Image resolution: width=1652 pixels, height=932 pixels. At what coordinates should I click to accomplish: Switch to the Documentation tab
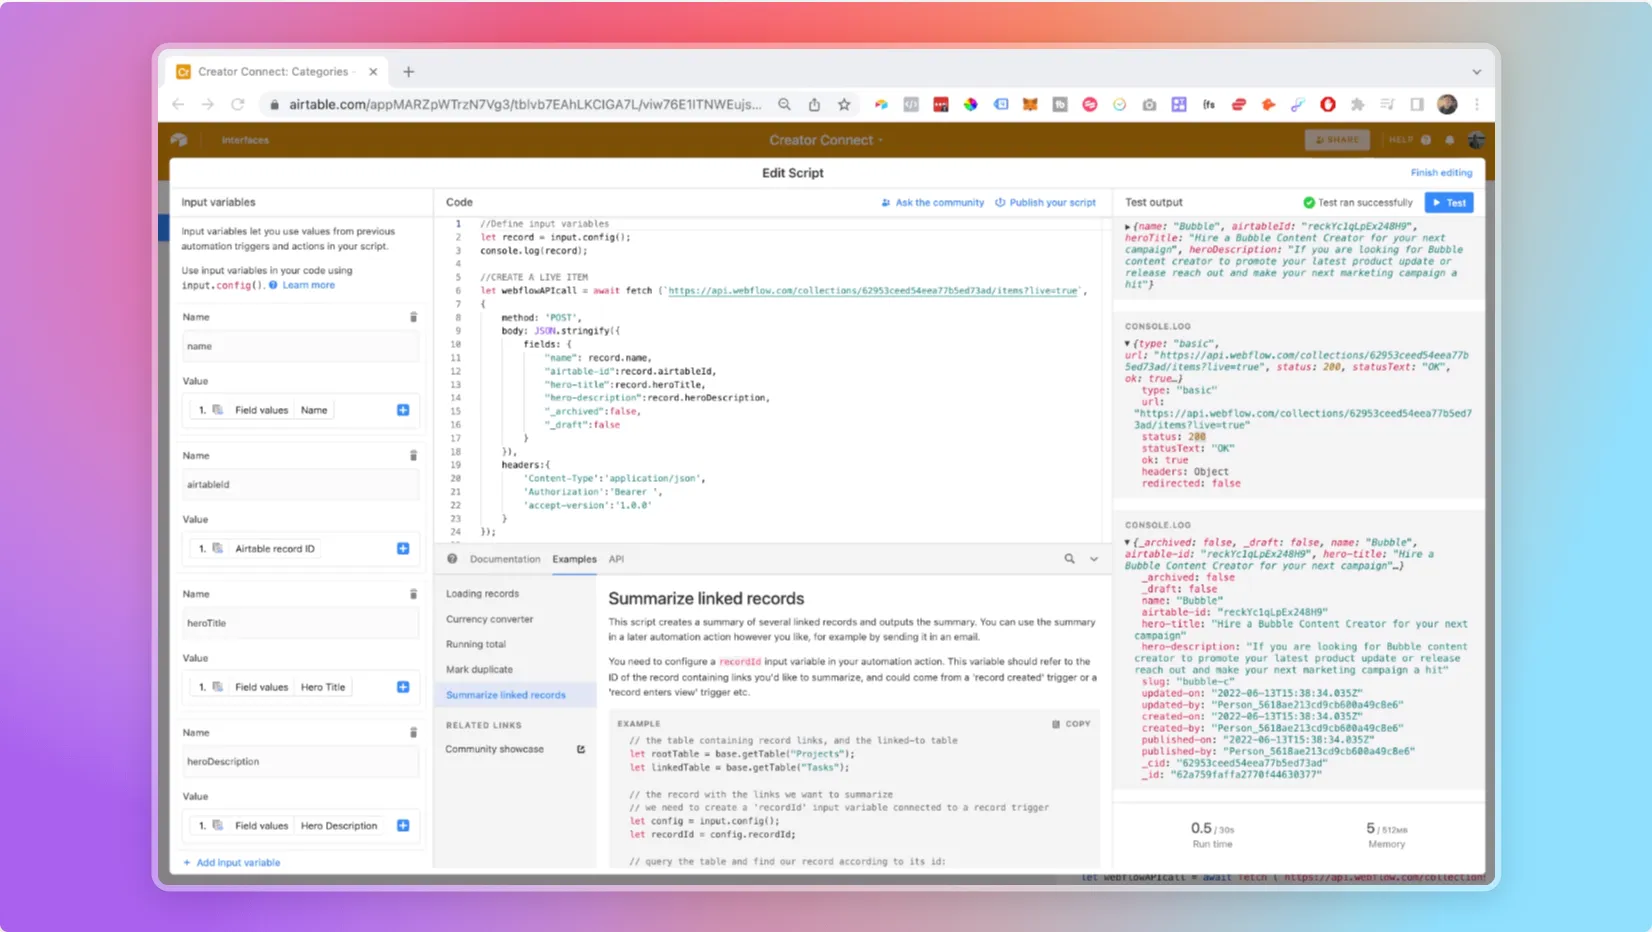[505, 559]
